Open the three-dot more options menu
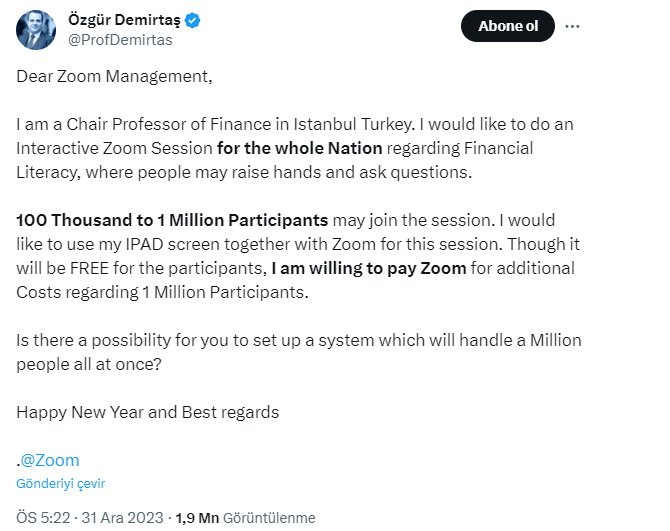 572,26
